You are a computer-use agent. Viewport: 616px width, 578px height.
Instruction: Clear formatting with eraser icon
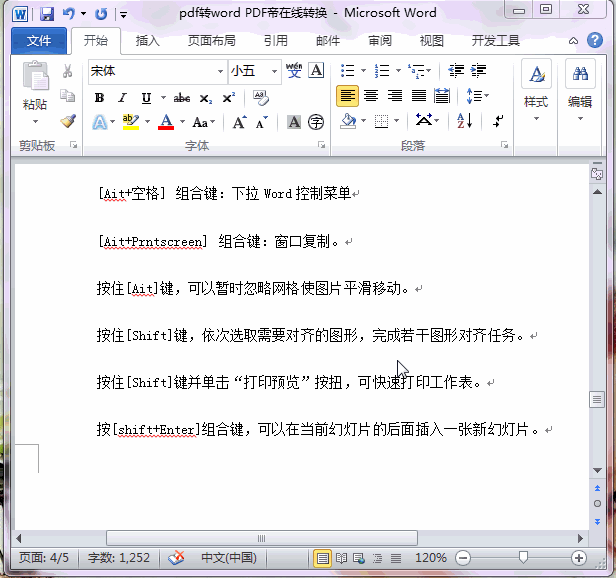261,97
